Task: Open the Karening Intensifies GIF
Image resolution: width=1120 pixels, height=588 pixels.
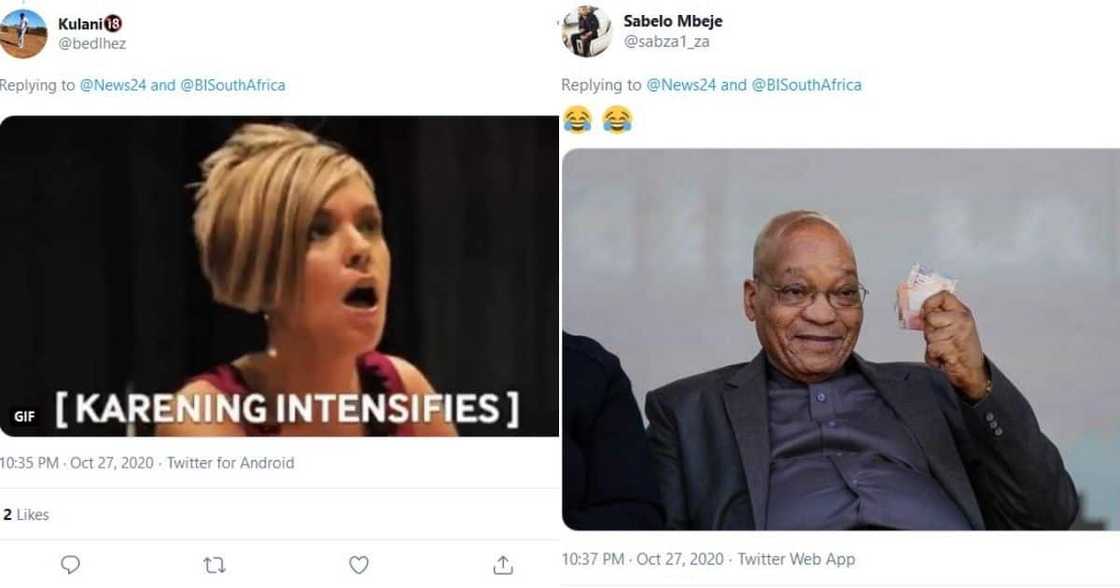Action: (279, 275)
